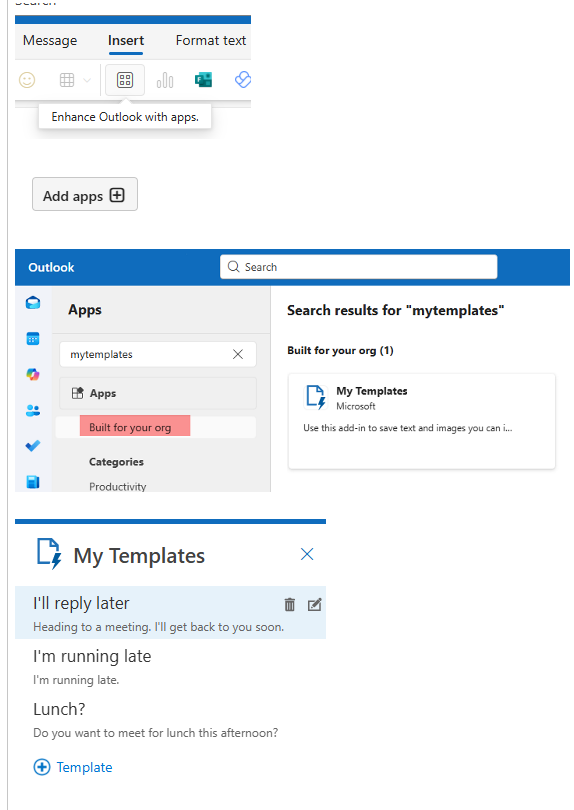Open the Forms app icon
Image resolution: width=574 pixels, height=810 pixels.
[203, 80]
